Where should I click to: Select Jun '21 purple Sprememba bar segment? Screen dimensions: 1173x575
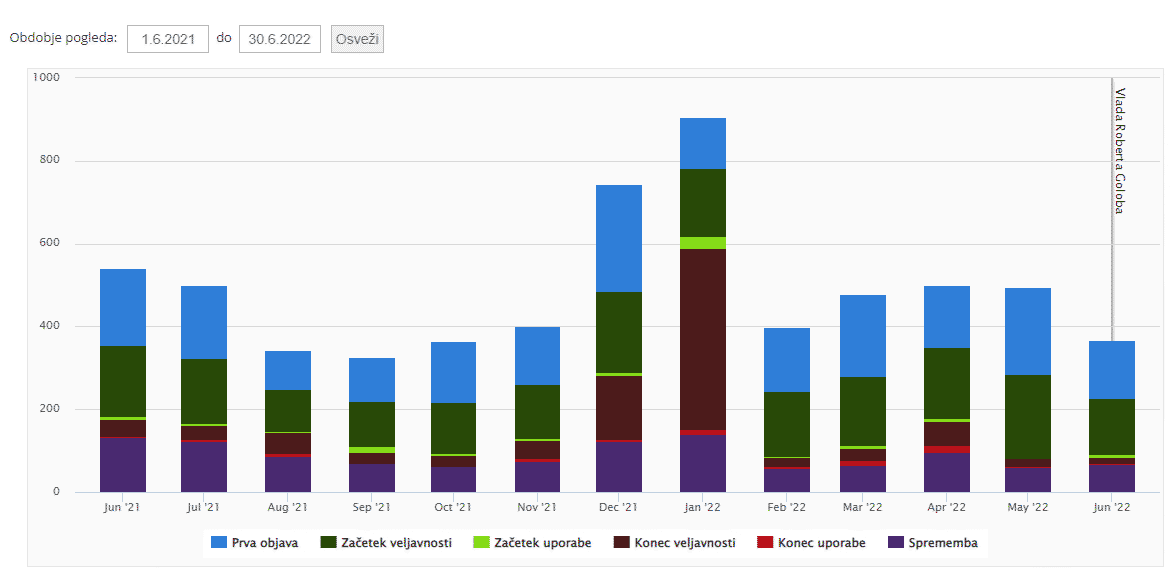(123, 464)
